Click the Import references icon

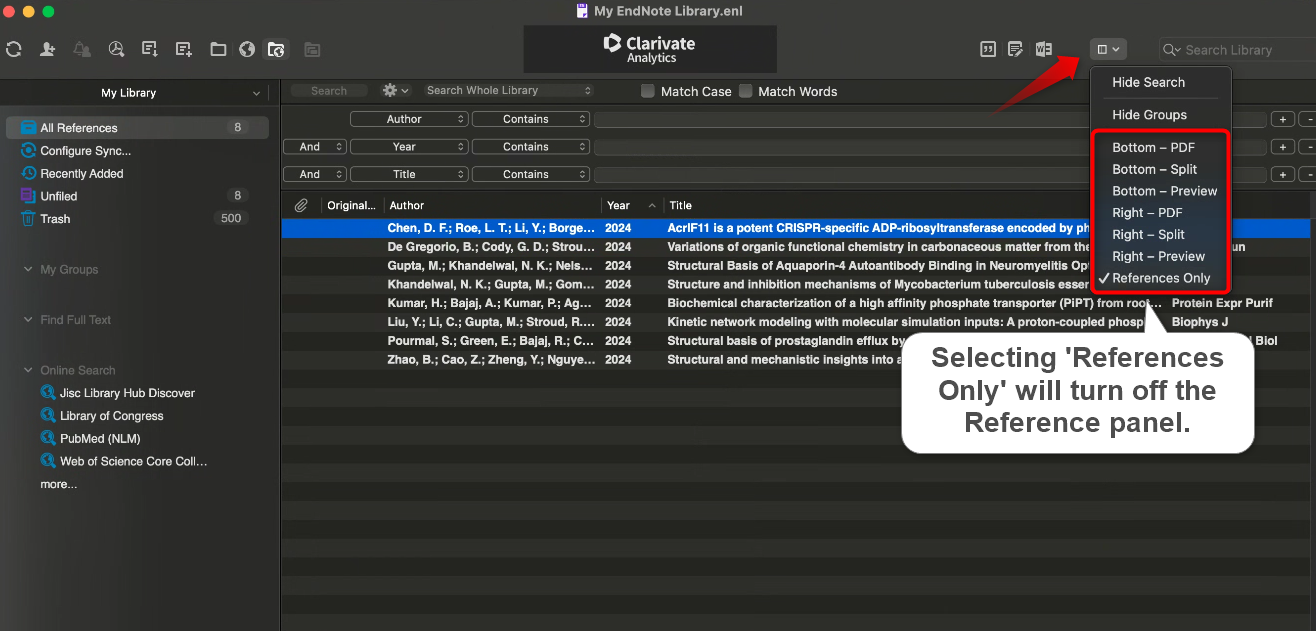click(x=149, y=48)
